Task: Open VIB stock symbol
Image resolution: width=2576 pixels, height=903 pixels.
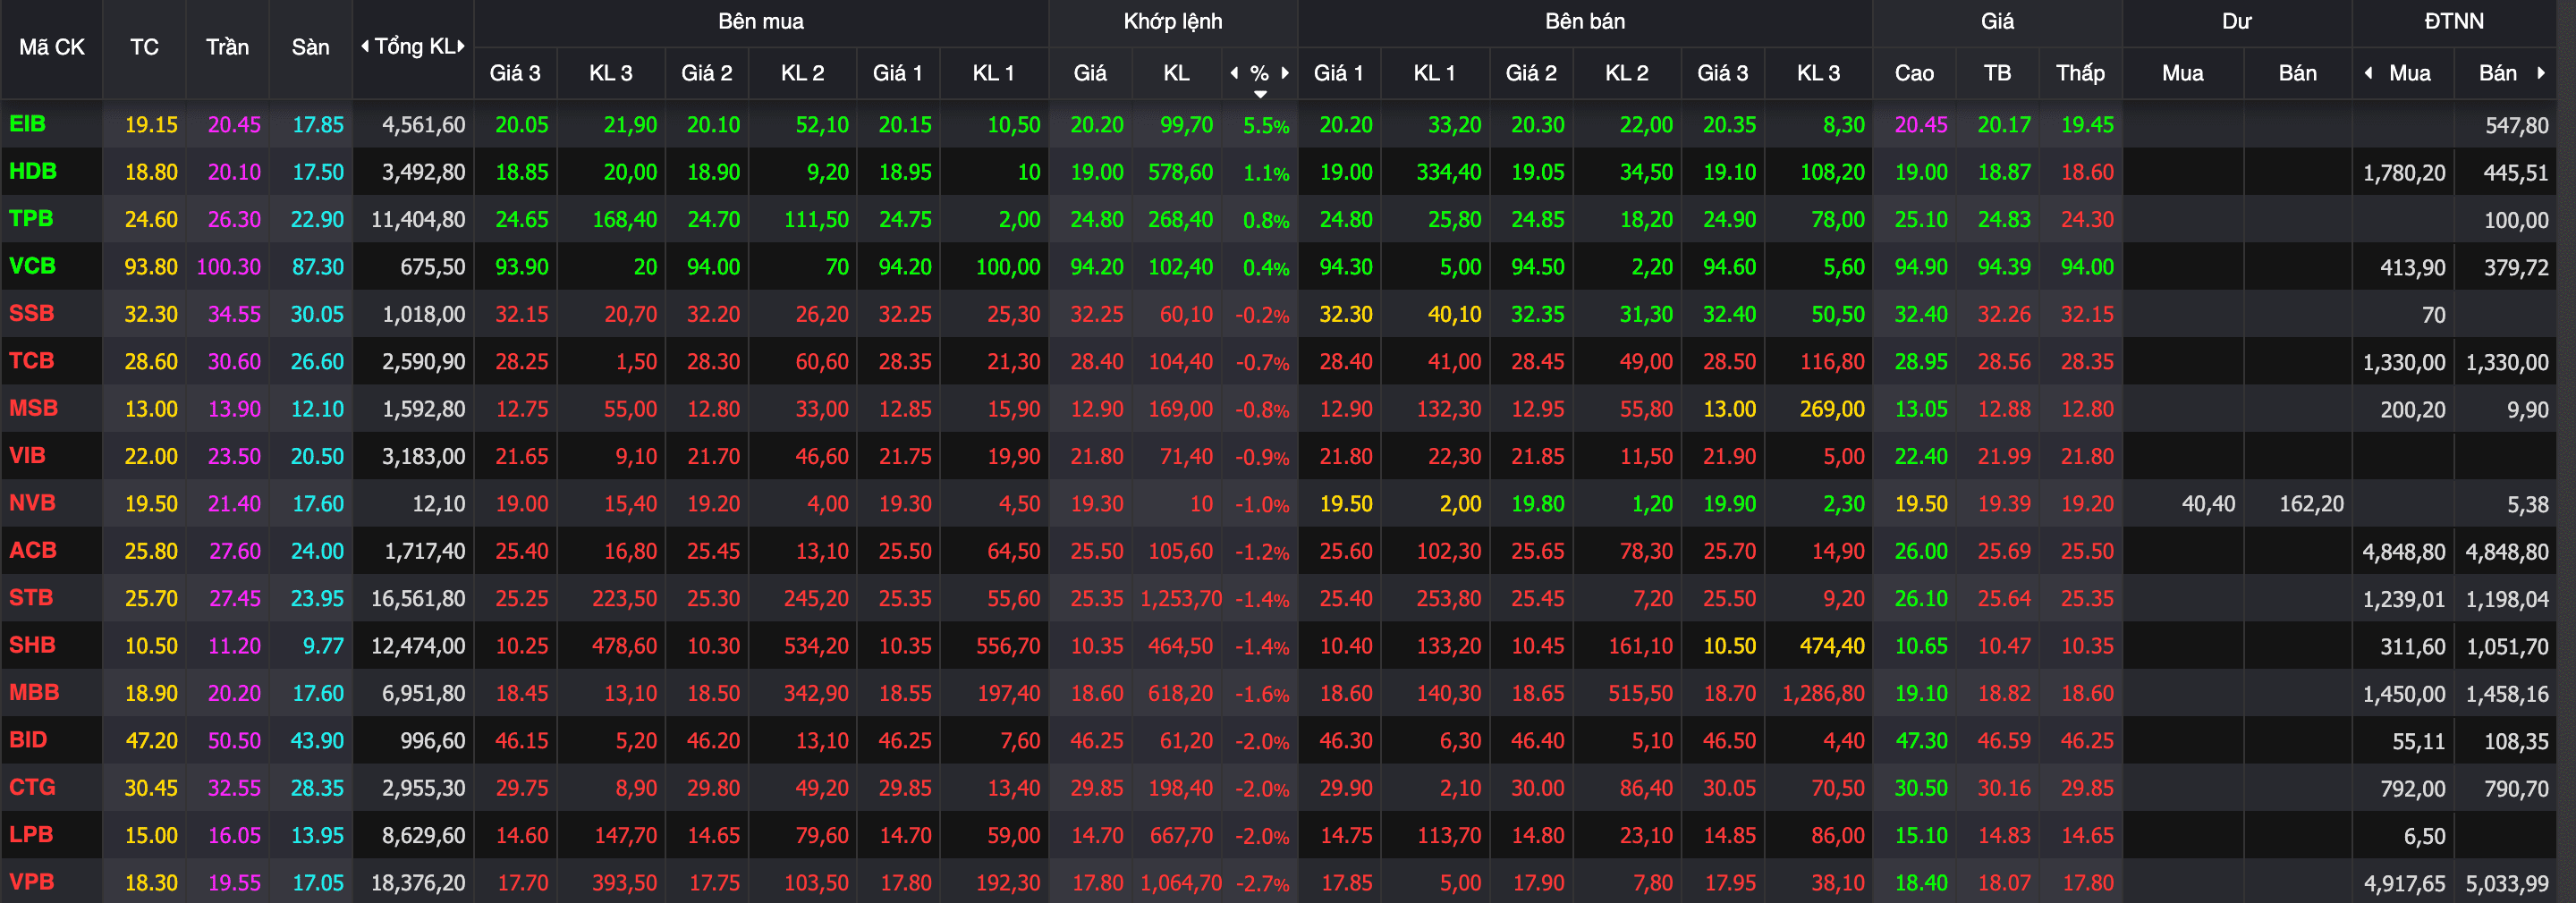Action: [x=28, y=455]
